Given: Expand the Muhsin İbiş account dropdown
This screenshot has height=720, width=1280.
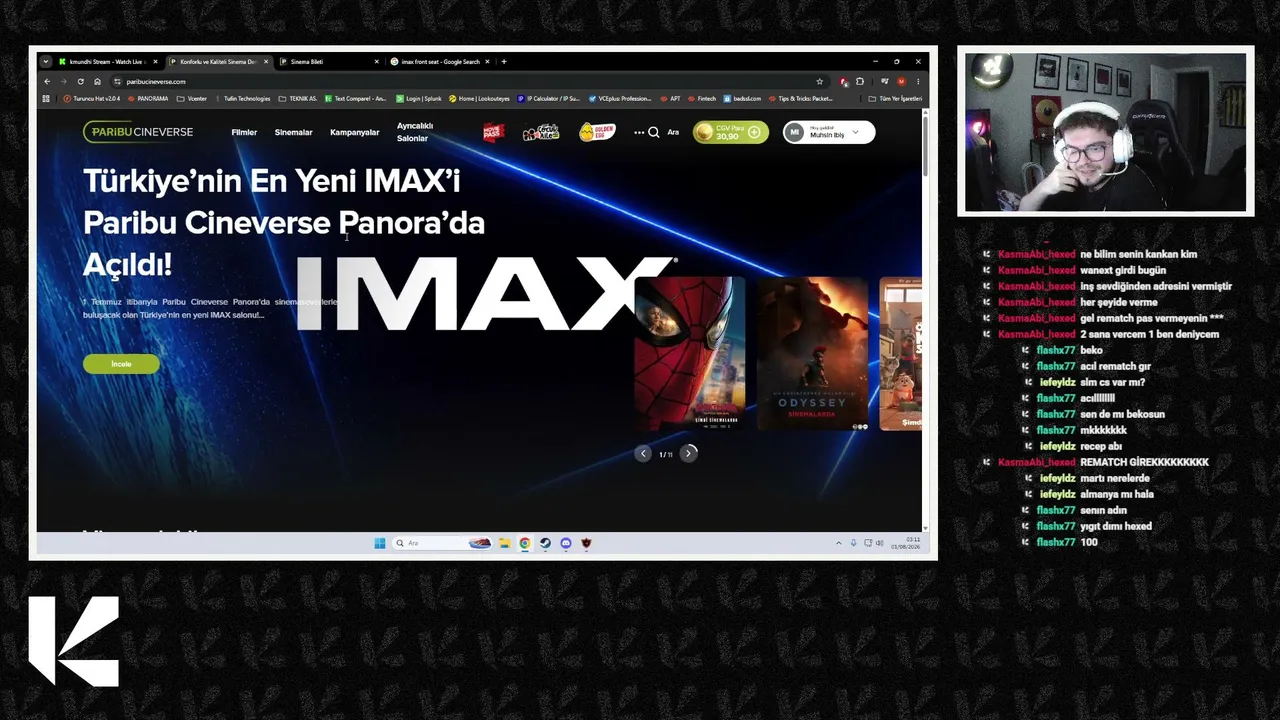Looking at the screenshot, I should pos(855,132).
